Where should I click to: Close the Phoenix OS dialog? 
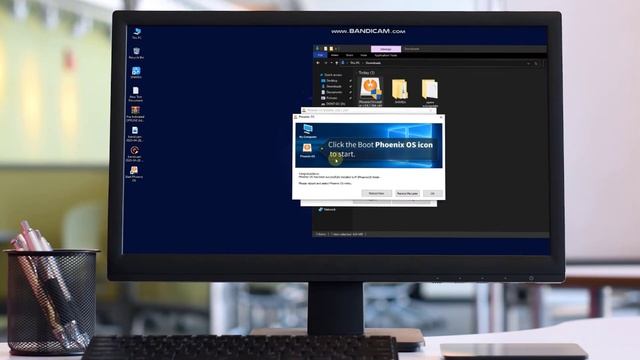(441, 117)
